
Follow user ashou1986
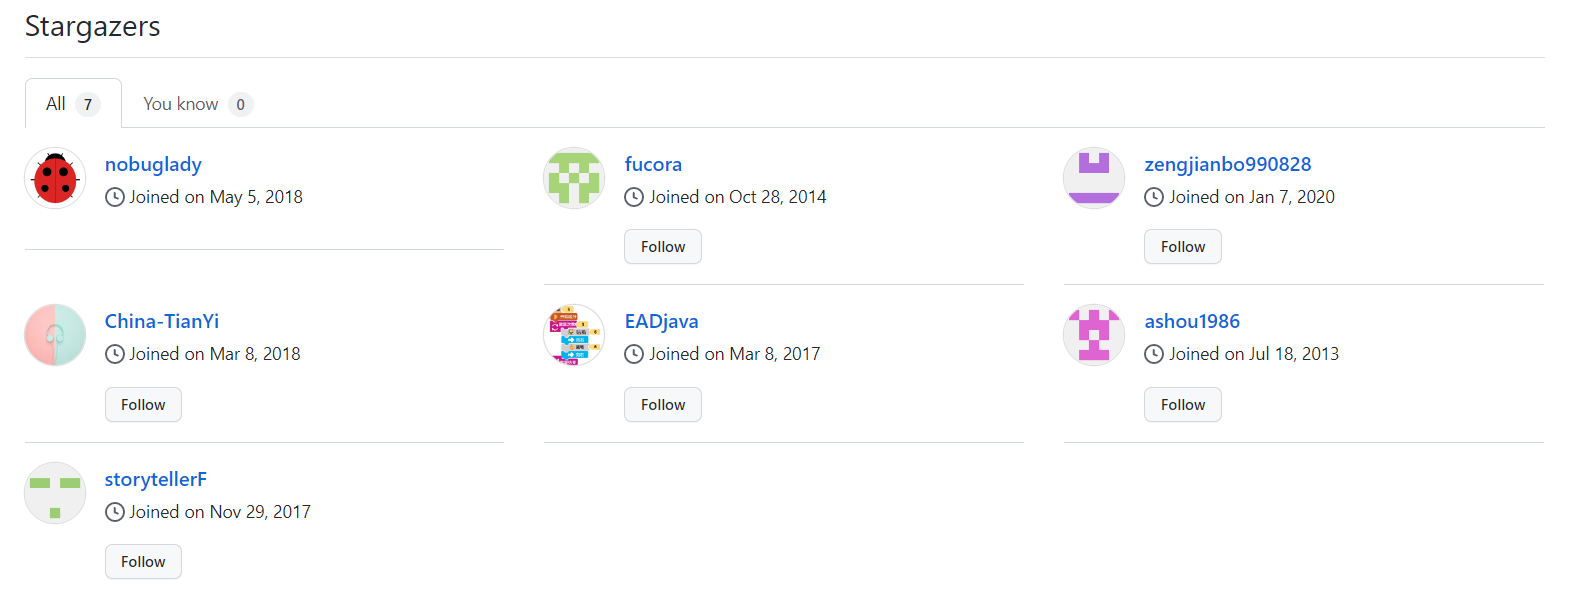point(1183,405)
